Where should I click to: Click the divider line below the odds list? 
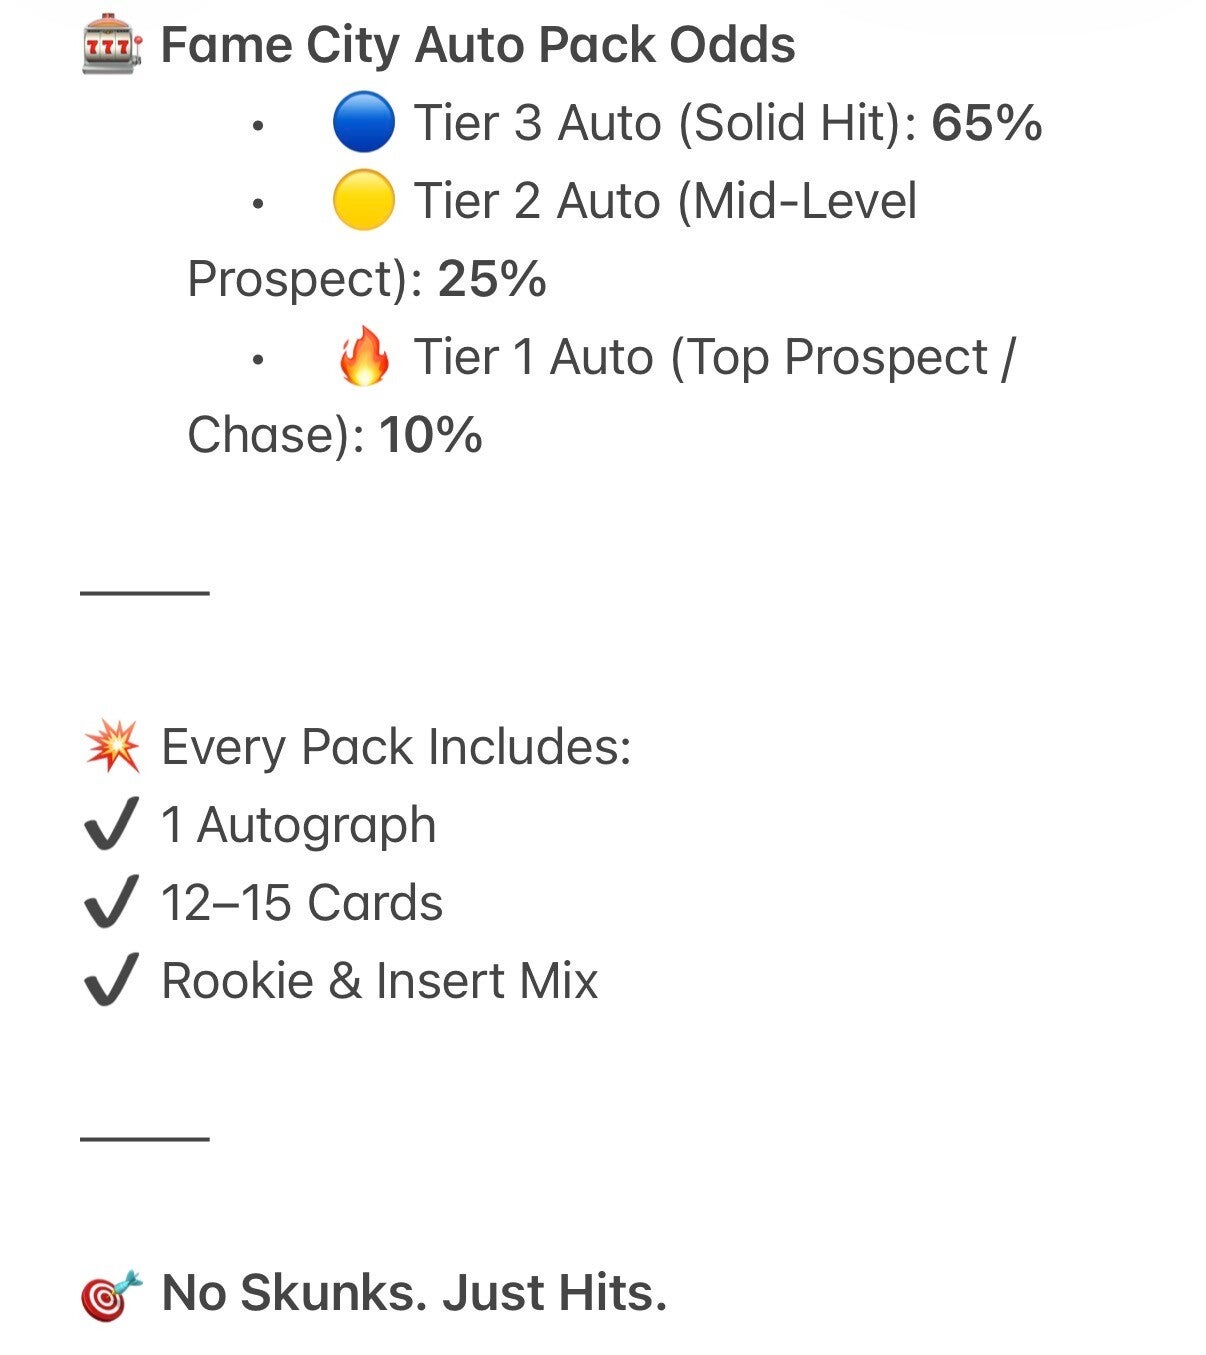pyautogui.click(x=145, y=593)
